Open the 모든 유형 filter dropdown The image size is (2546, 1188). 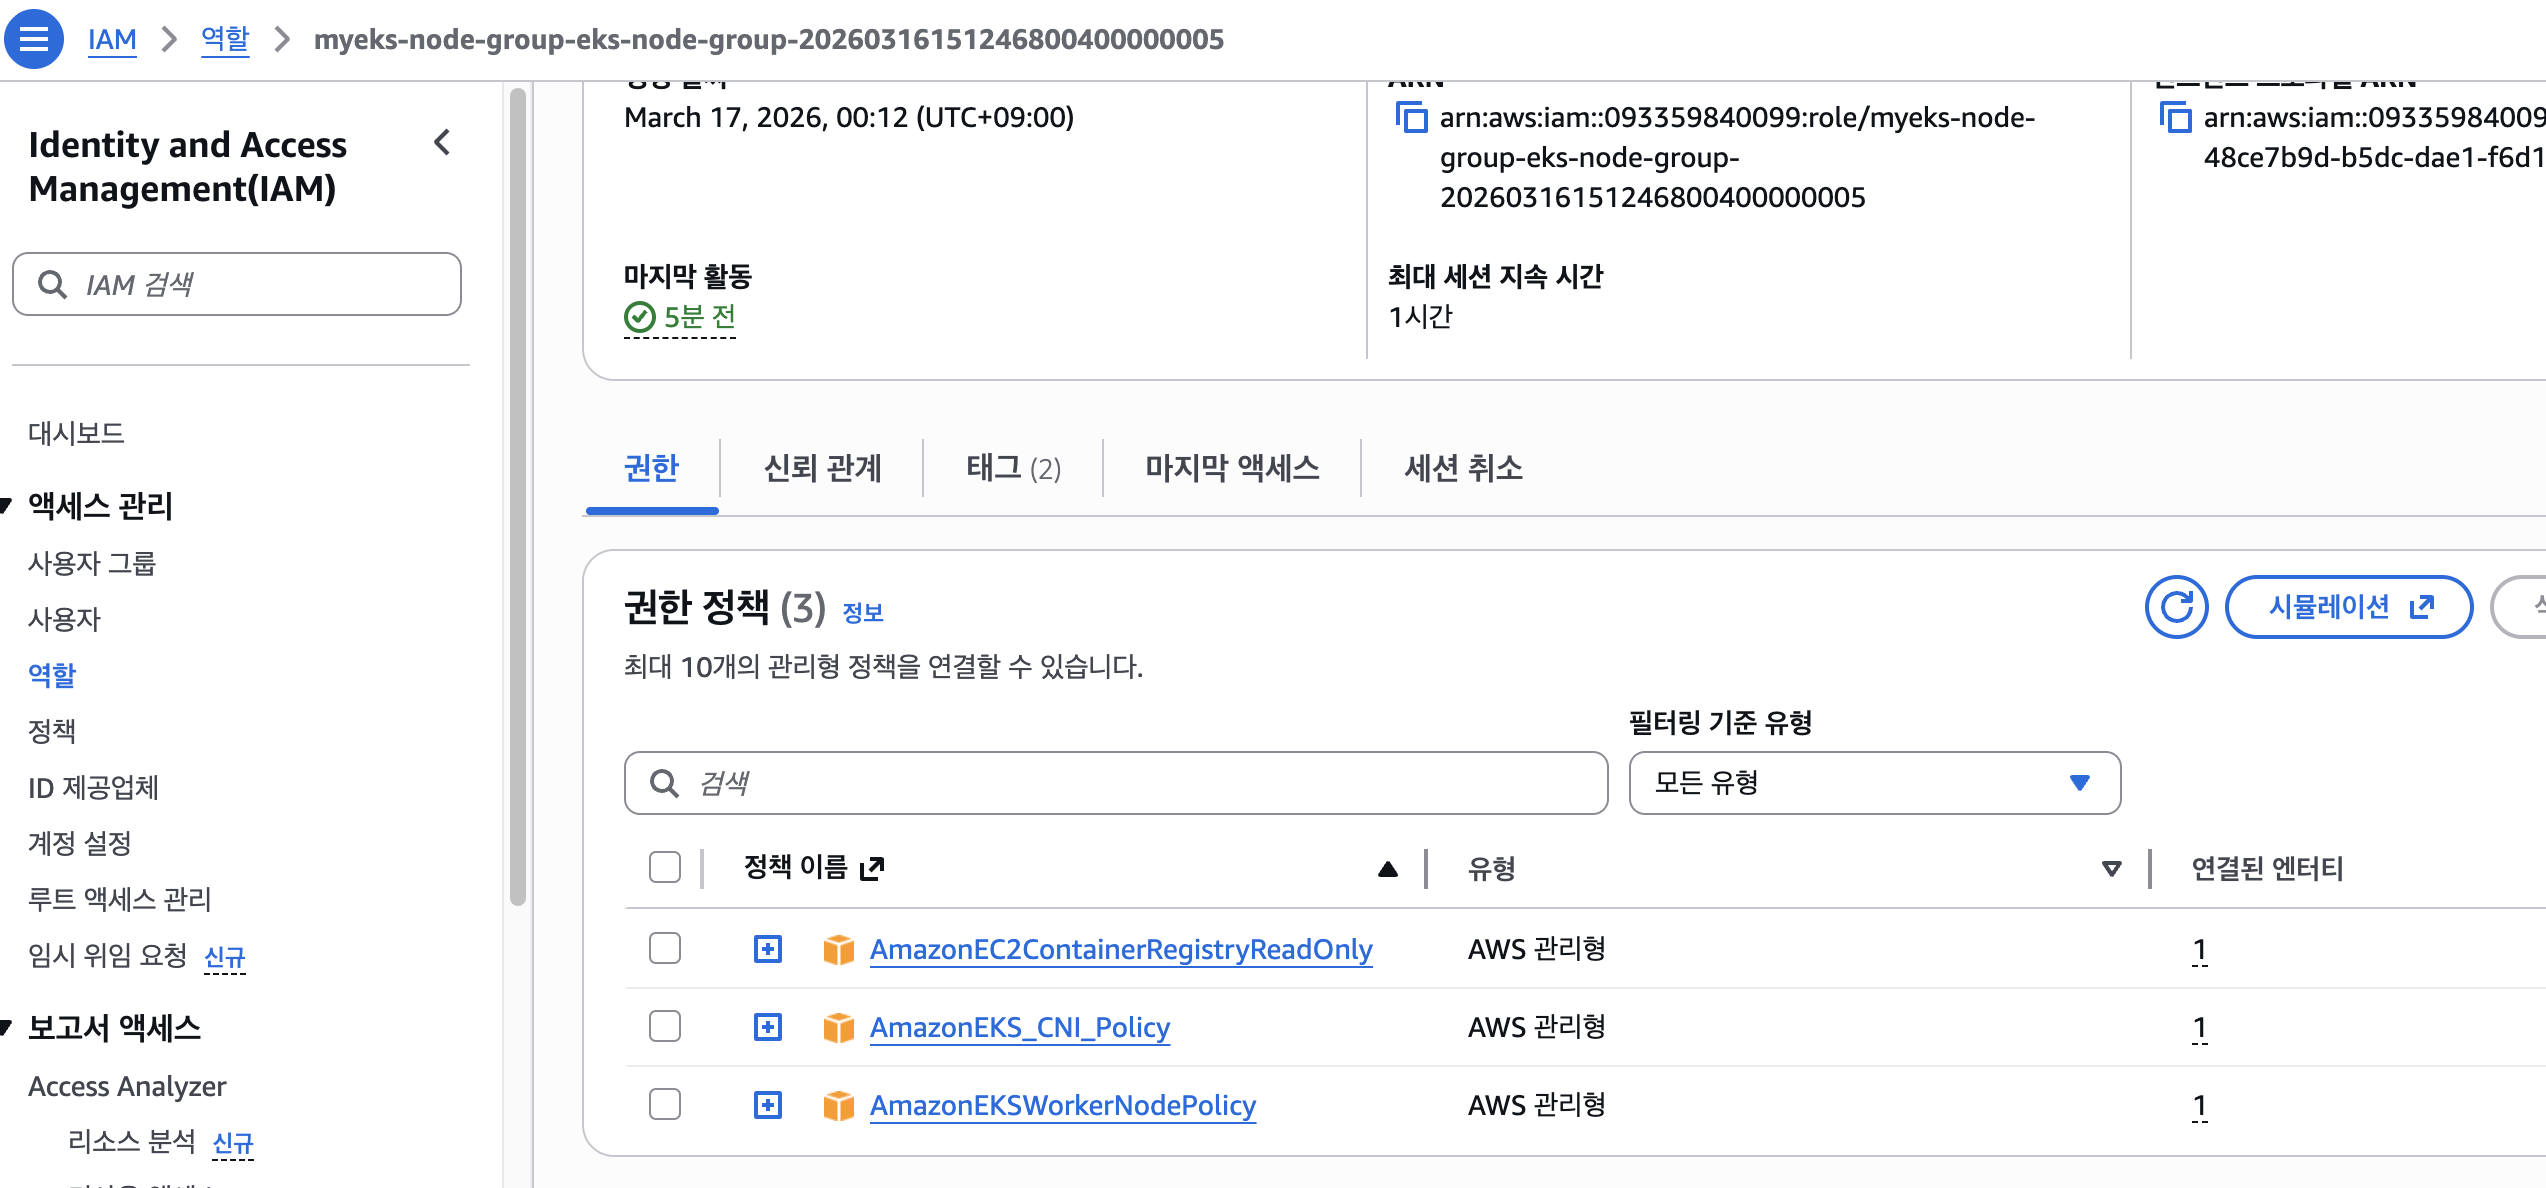(x=1874, y=783)
